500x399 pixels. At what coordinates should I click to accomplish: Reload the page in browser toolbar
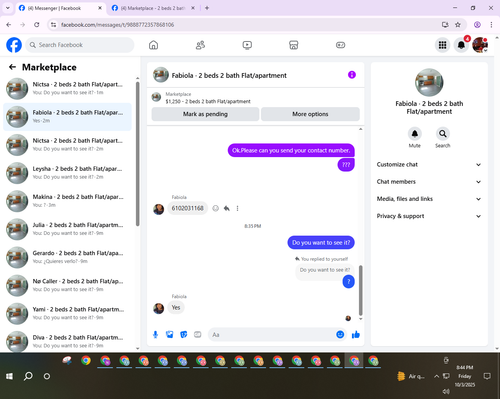pos(37,25)
